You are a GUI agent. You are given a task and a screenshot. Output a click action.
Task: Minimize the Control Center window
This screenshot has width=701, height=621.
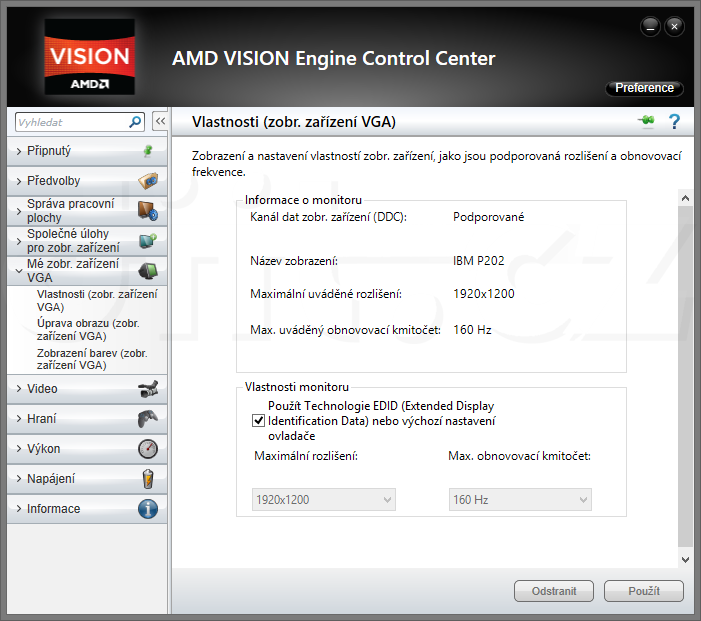pos(650,27)
